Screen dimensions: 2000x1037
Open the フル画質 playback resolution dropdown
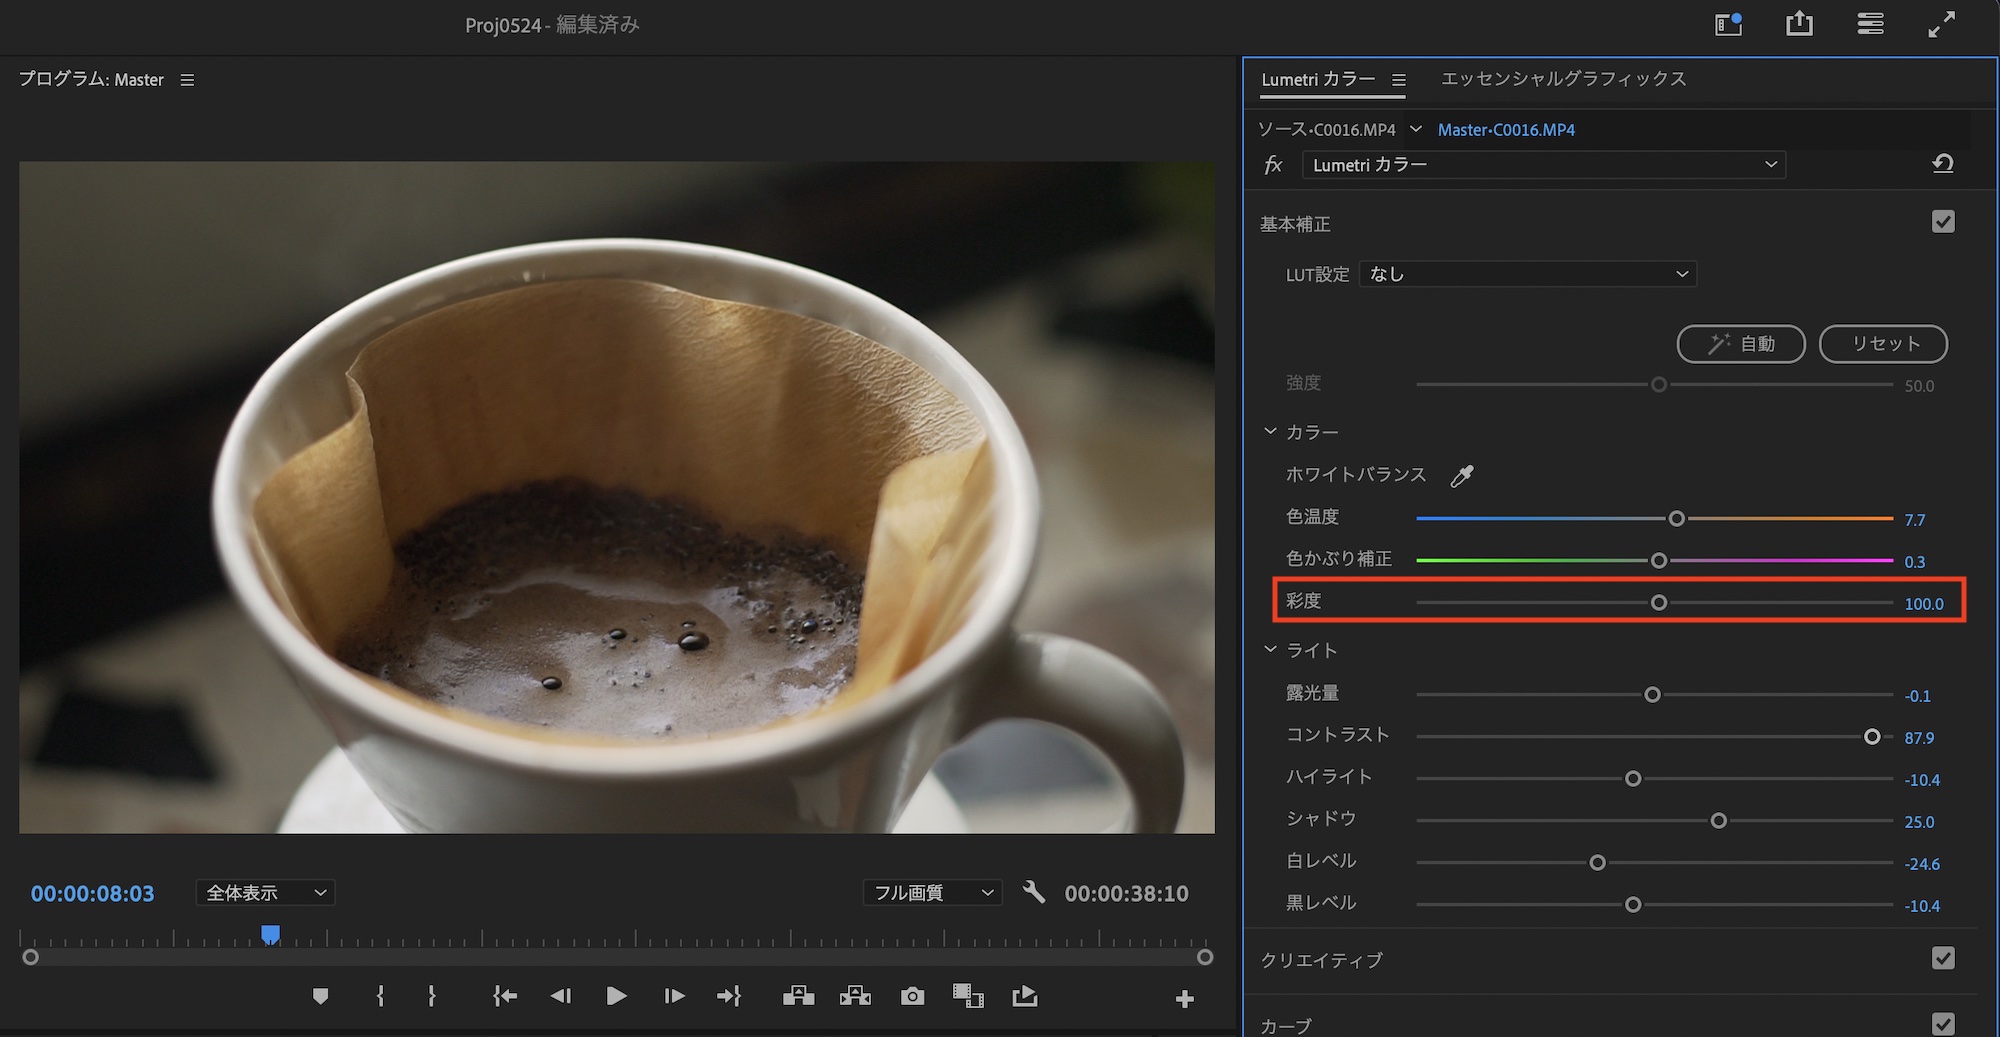[932, 893]
